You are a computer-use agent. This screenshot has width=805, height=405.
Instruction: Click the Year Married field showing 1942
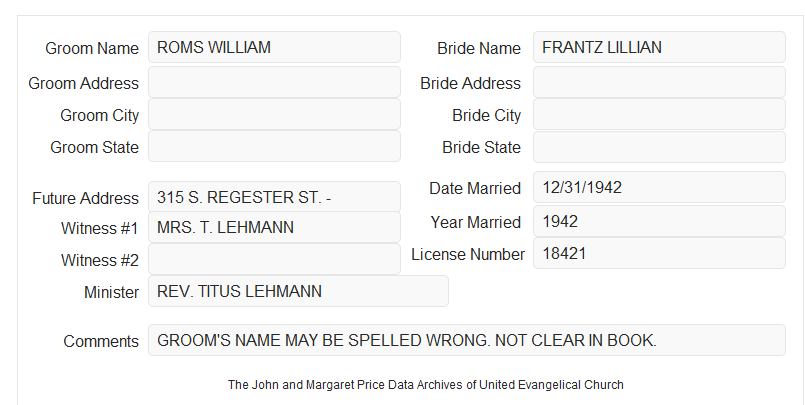click(x=659, y=221)
